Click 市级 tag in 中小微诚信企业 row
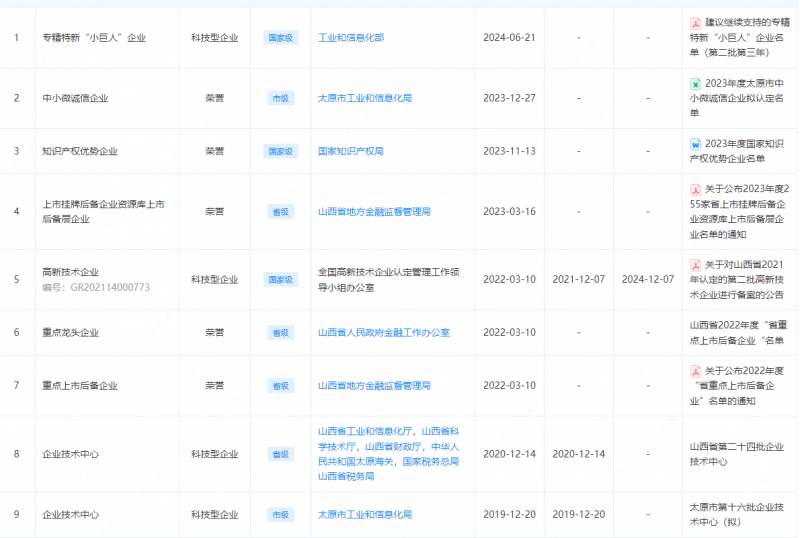 click(x=280, y=98)
